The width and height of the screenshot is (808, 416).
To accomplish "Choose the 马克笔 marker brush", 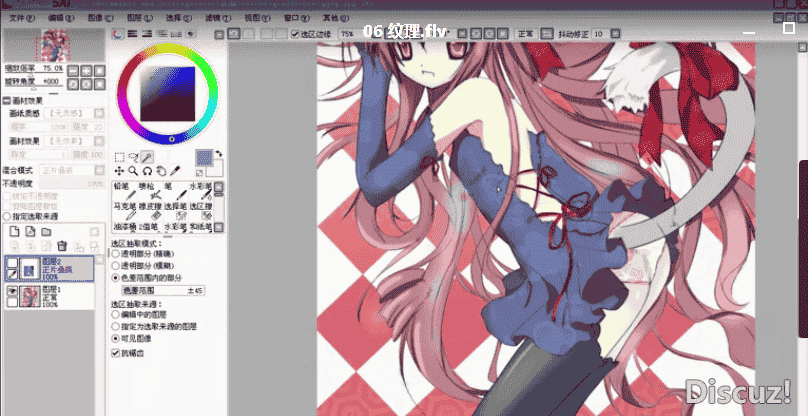I will [125, 211].
